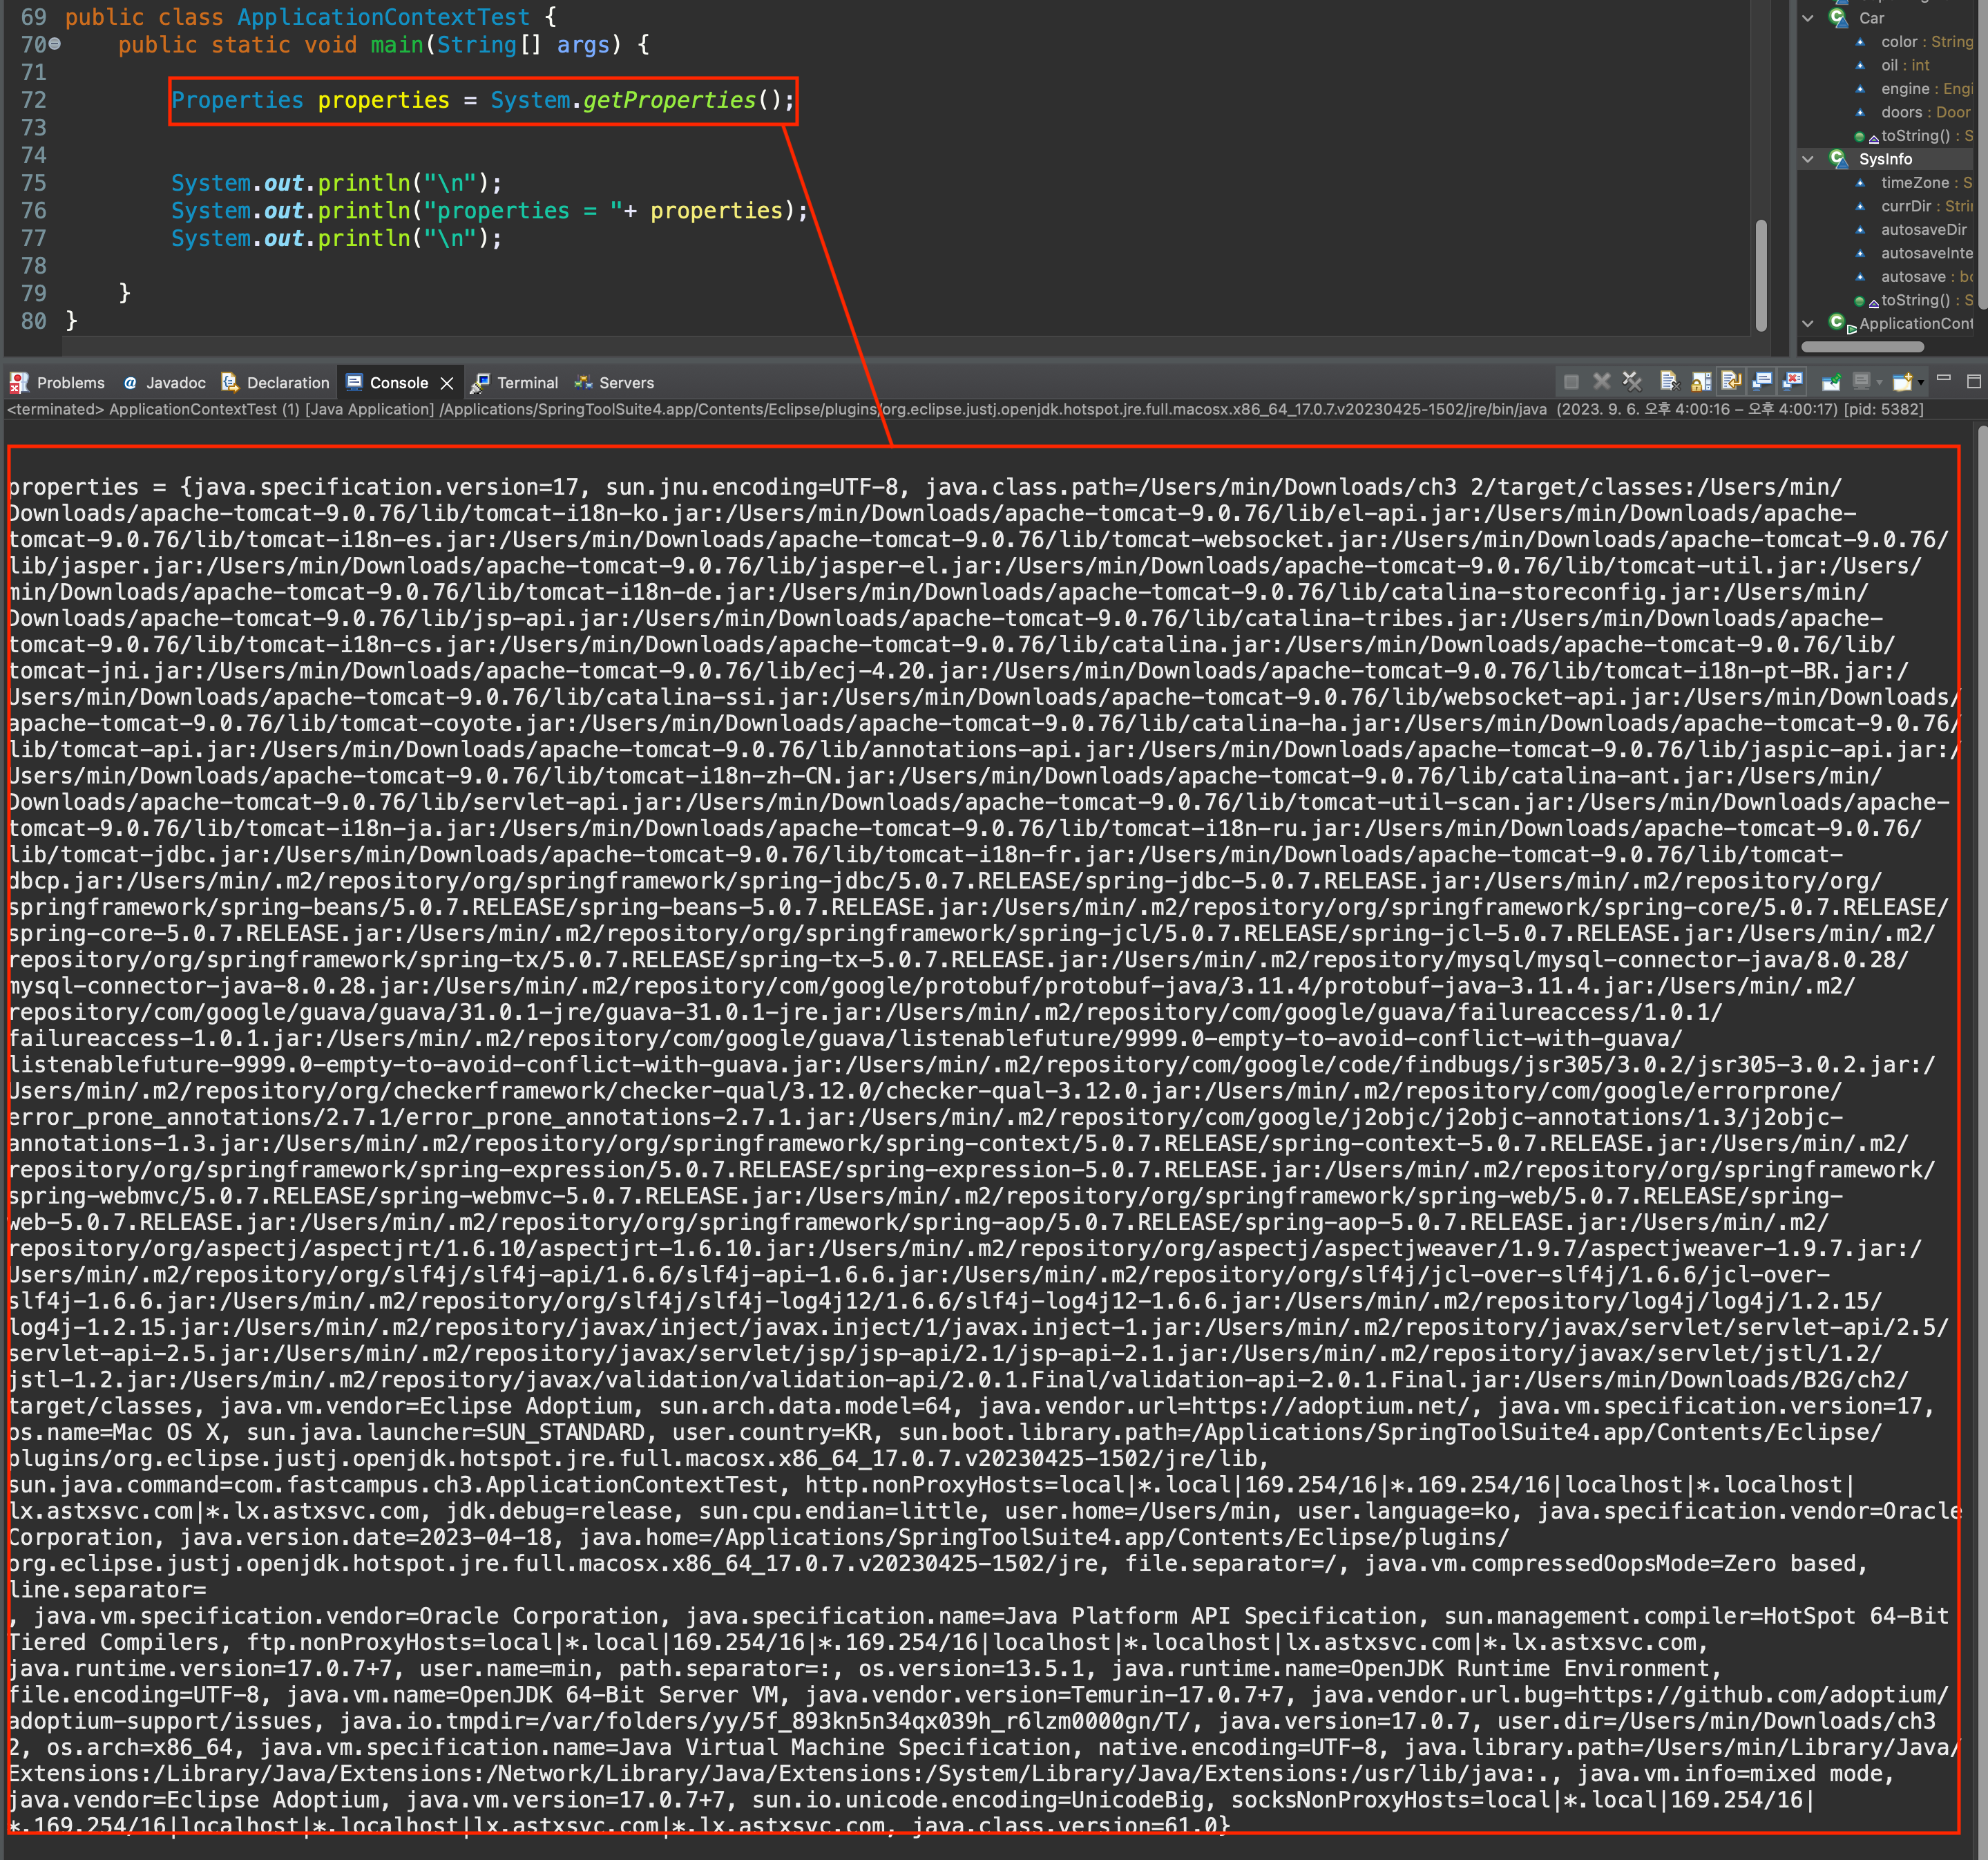This screenshot has height=1860, width=1988.
Task: Toggle show console on standard error change
Action: 1793,382
